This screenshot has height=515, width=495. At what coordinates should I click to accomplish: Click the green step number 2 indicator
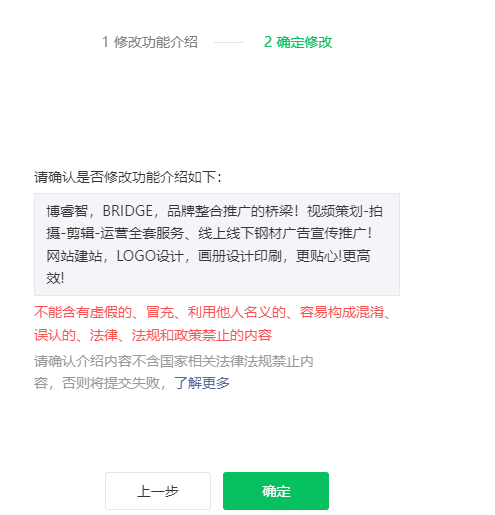[x=268, y=42]
